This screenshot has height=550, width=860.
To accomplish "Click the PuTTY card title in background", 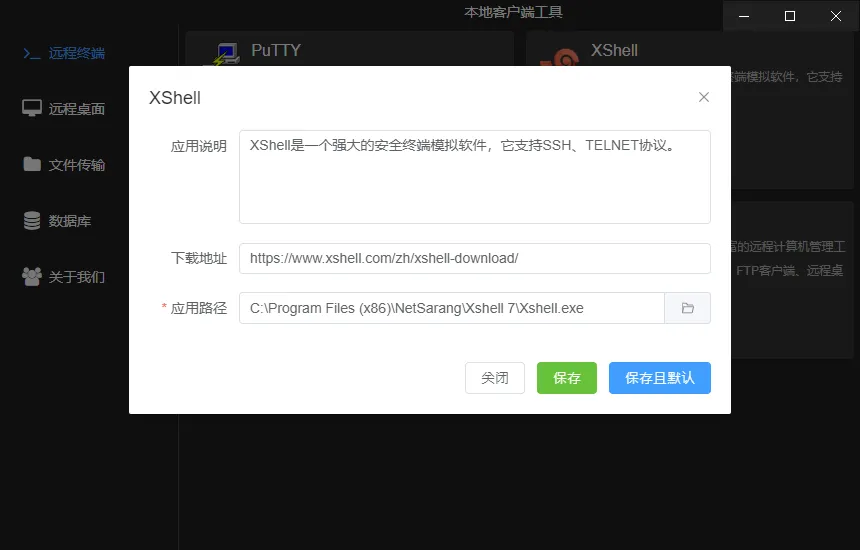I will click(x=276, y=50).
